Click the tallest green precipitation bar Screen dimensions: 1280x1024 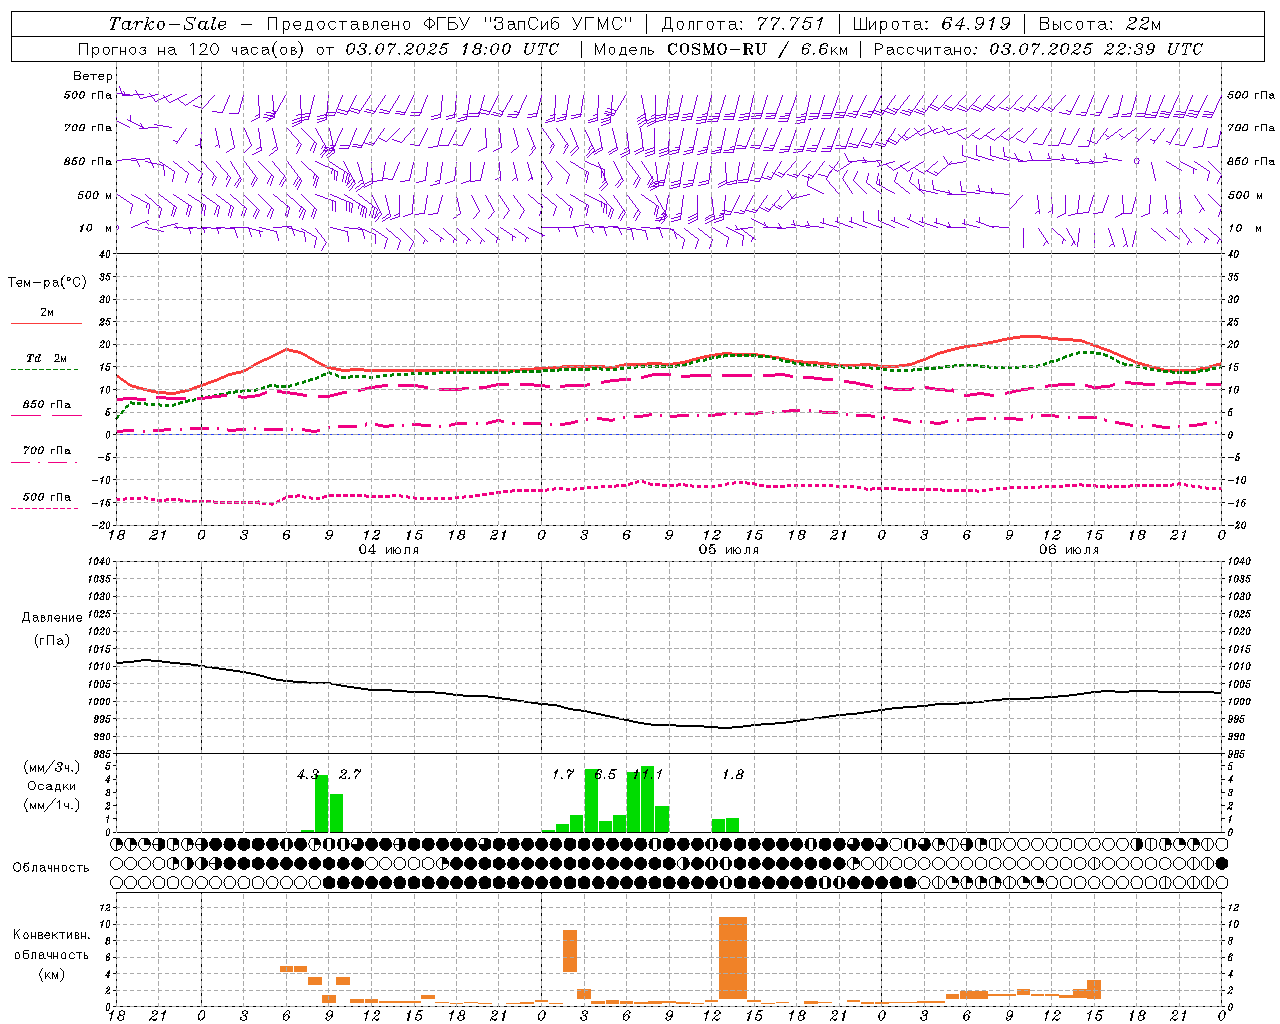pos(647,799)
